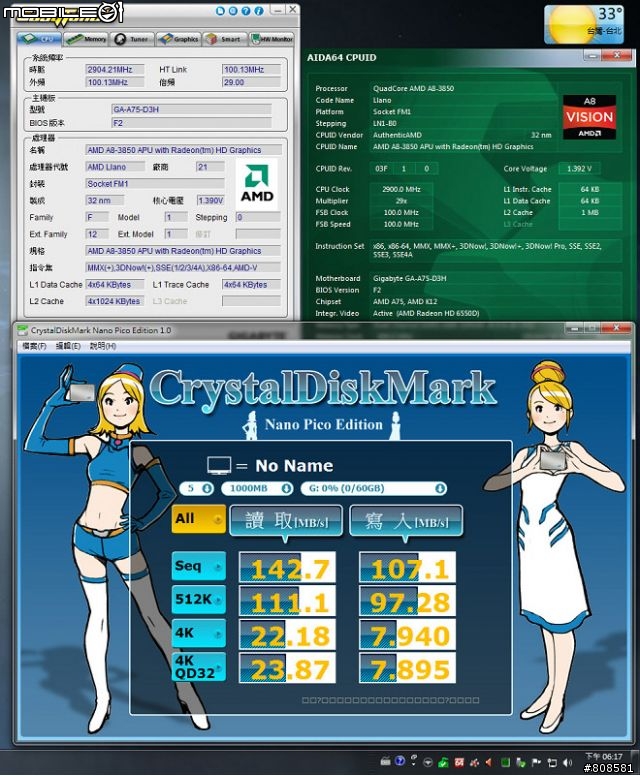Click the weather gadget showing 33°
The image size is (640, 776).
[x=584, y=25]
